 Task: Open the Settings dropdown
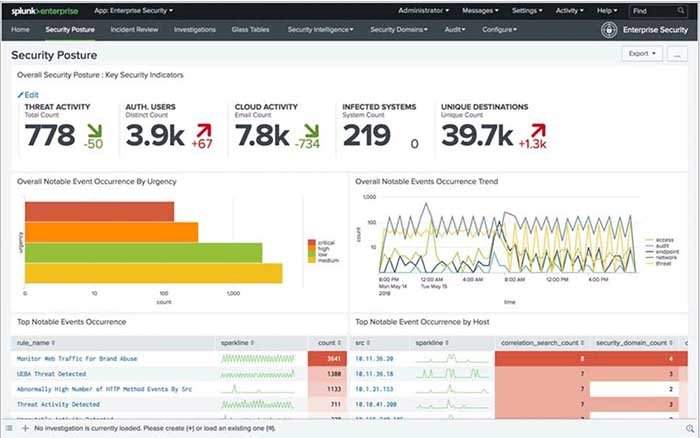pos(527,10)
